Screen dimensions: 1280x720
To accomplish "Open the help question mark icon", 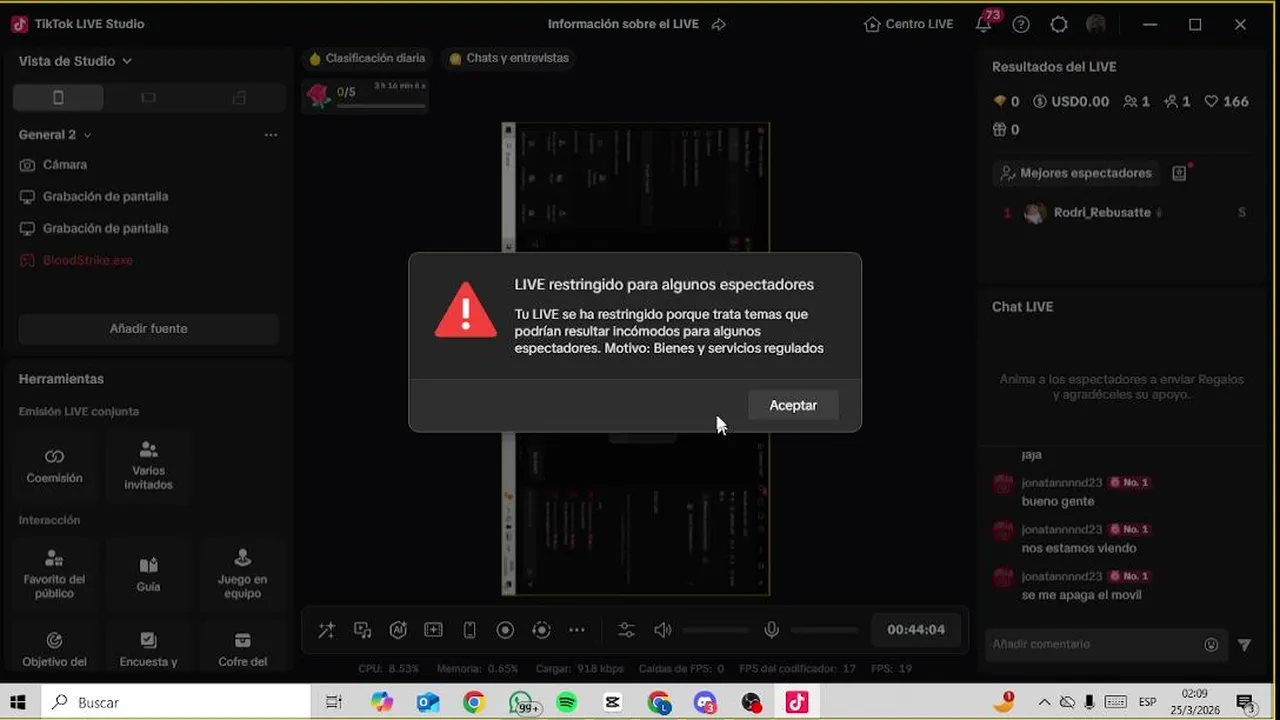I will tap(1021, 24).
